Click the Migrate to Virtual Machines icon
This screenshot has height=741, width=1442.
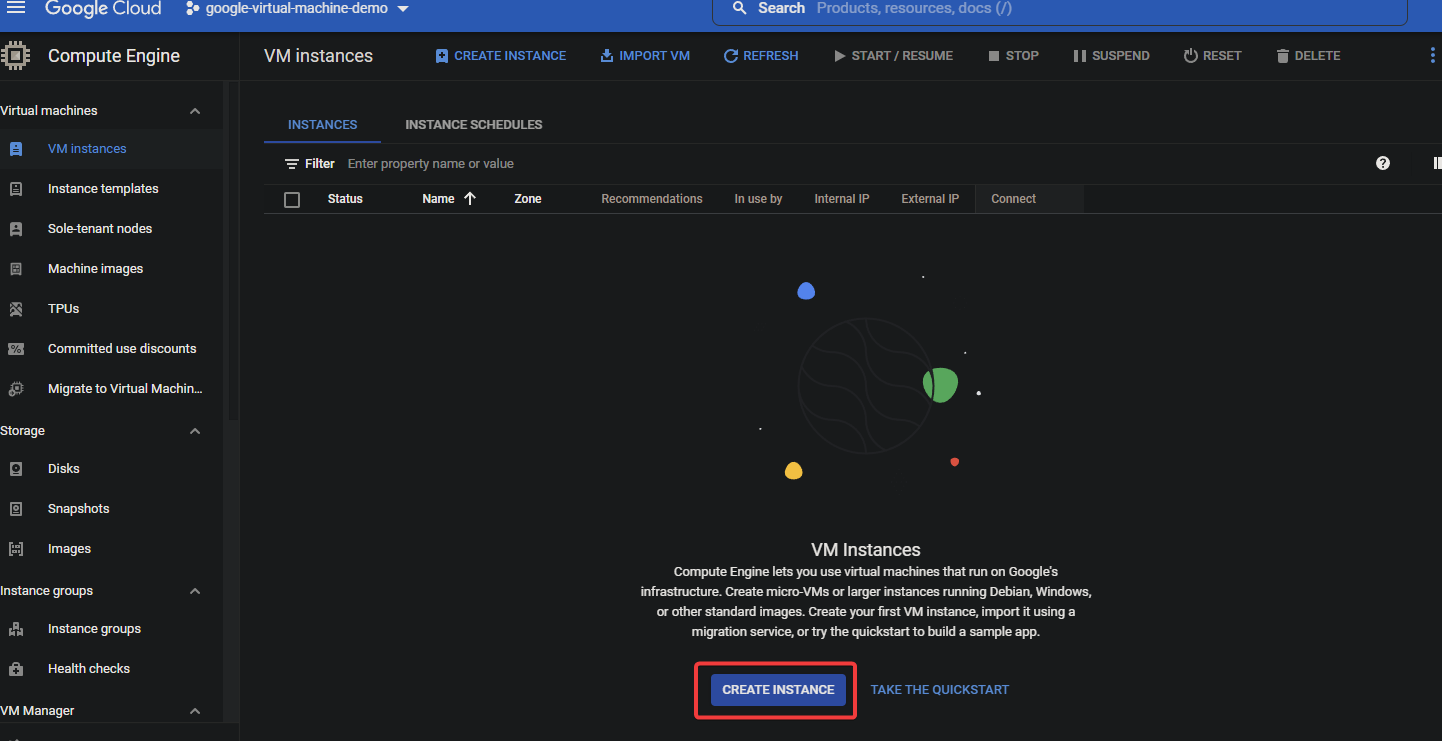point(16,389)
